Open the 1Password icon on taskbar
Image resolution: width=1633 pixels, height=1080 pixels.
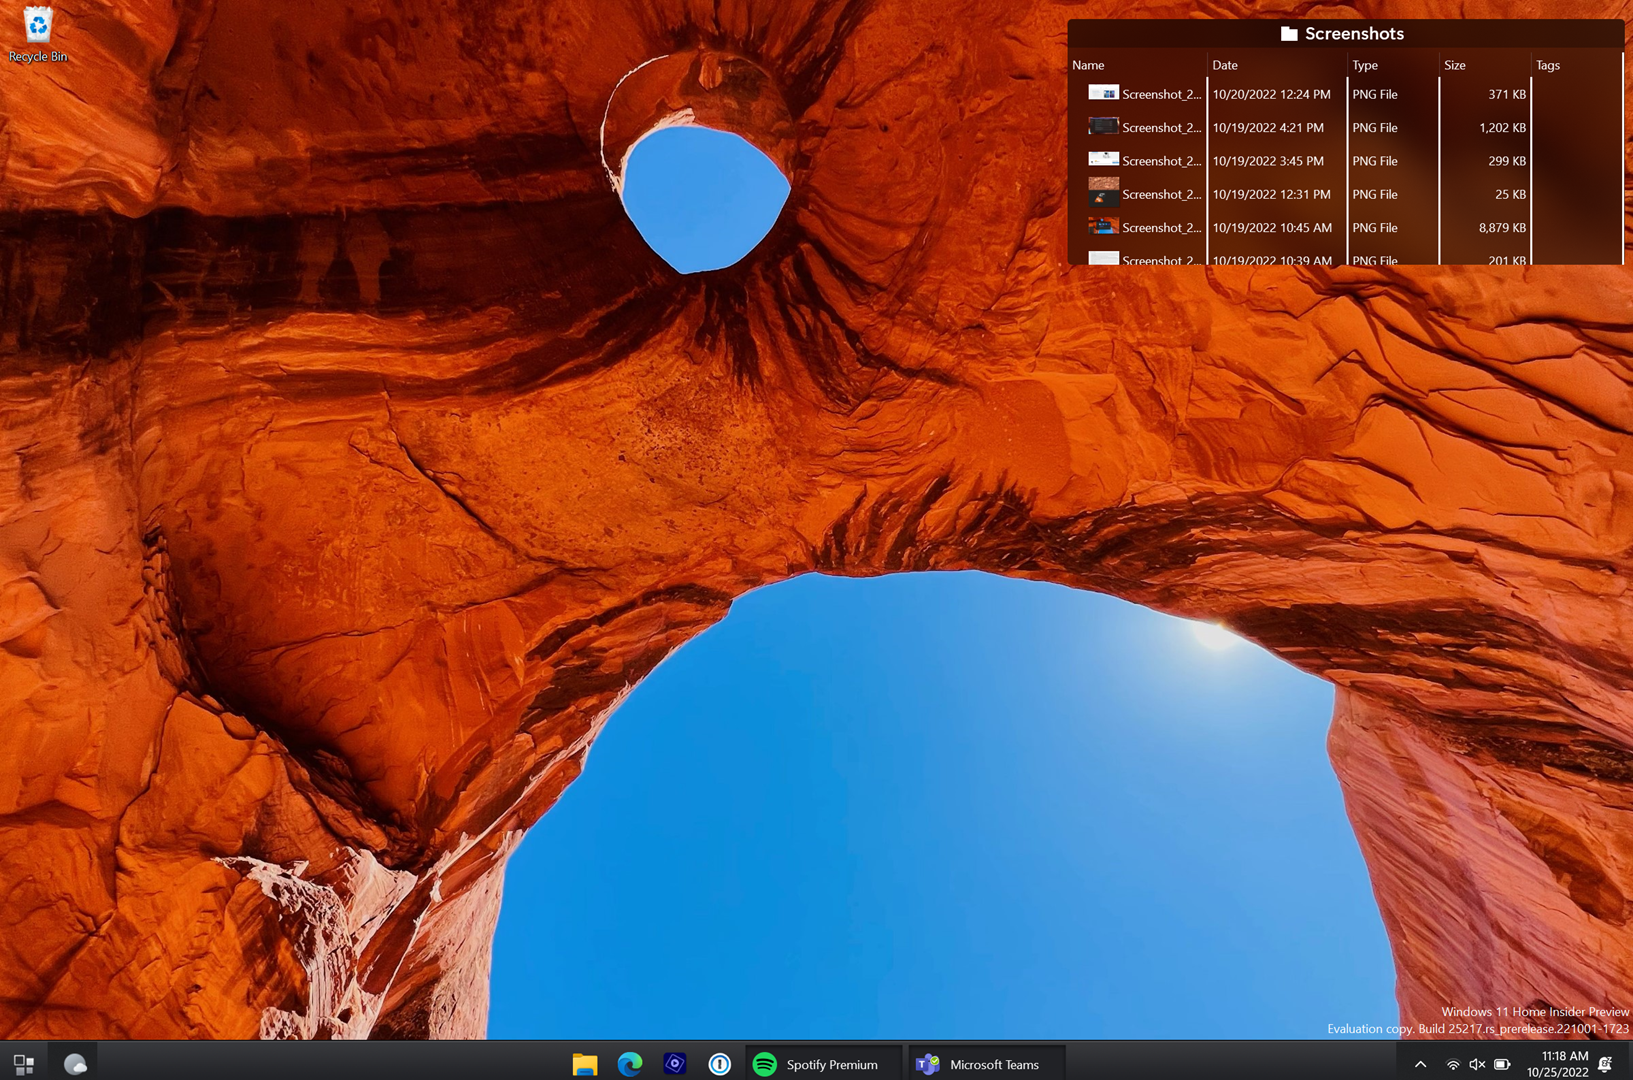pos(720,1064)
